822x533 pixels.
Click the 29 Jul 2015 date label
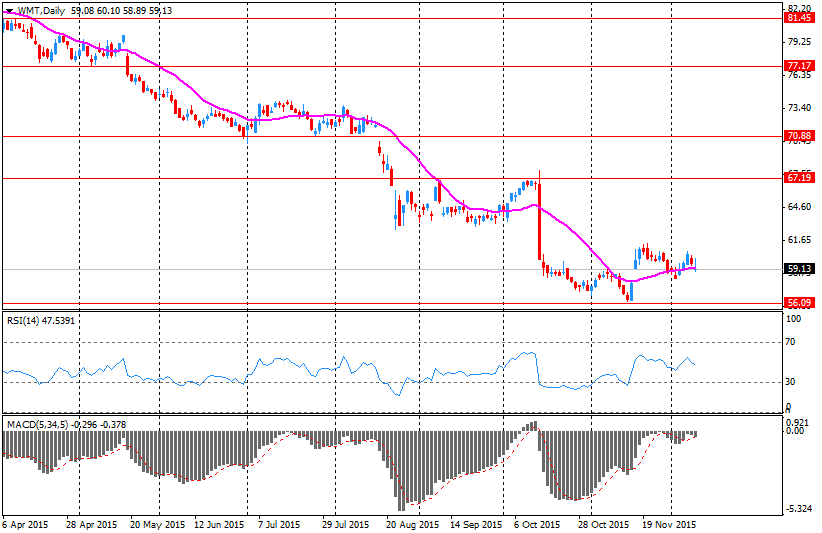click(345, 525)
